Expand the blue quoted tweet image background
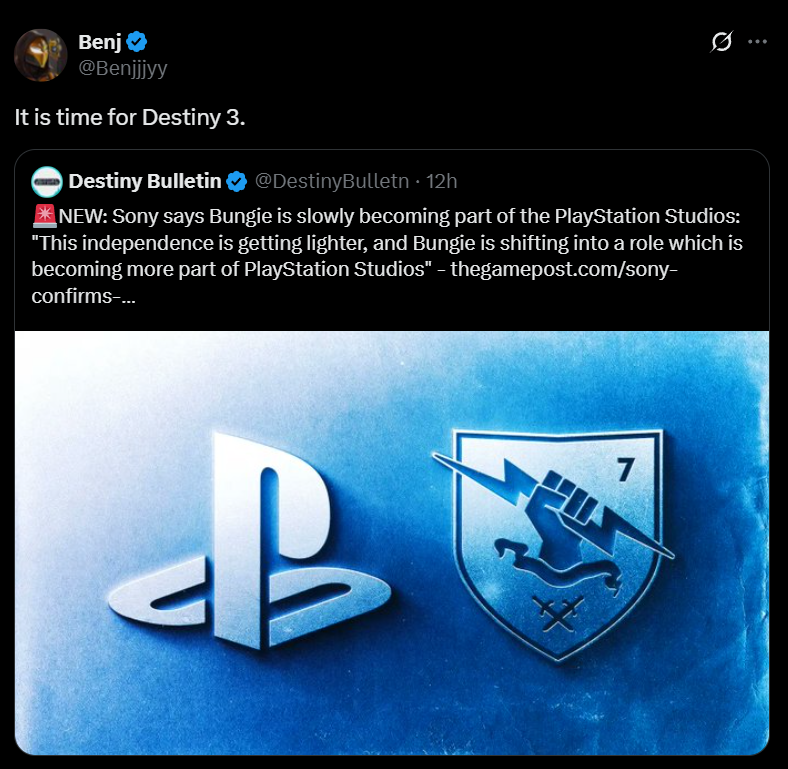The image size is (788, 769). pos(392,543)
